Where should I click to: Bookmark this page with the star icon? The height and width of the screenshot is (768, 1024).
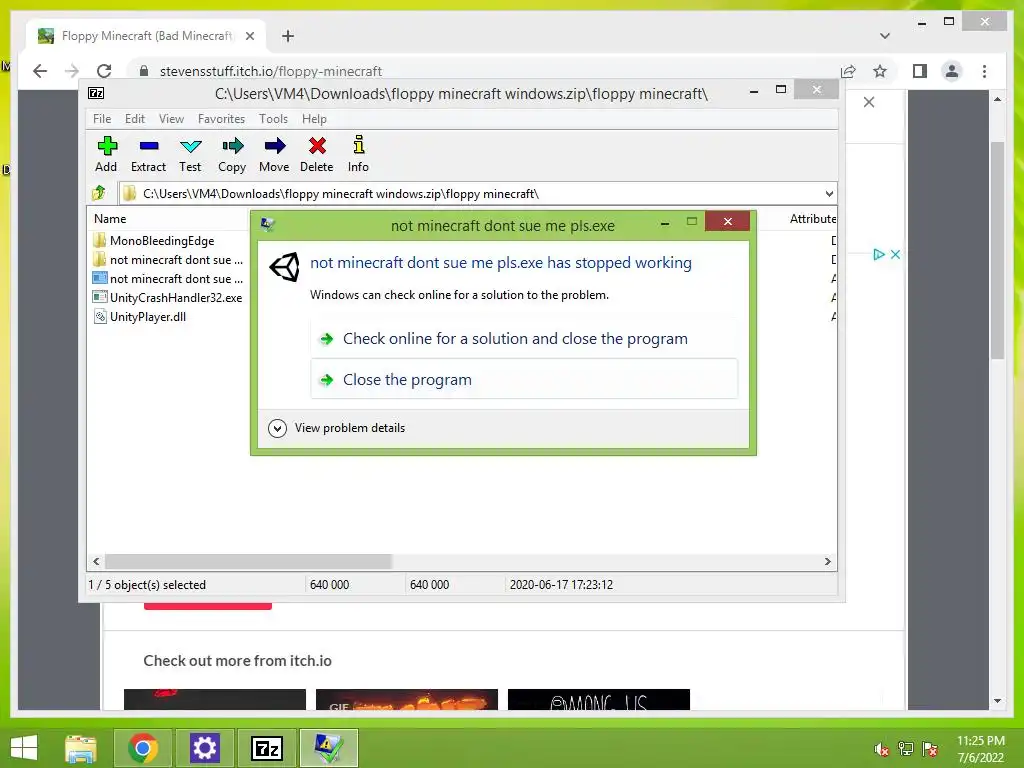click(x=880, y=71)
